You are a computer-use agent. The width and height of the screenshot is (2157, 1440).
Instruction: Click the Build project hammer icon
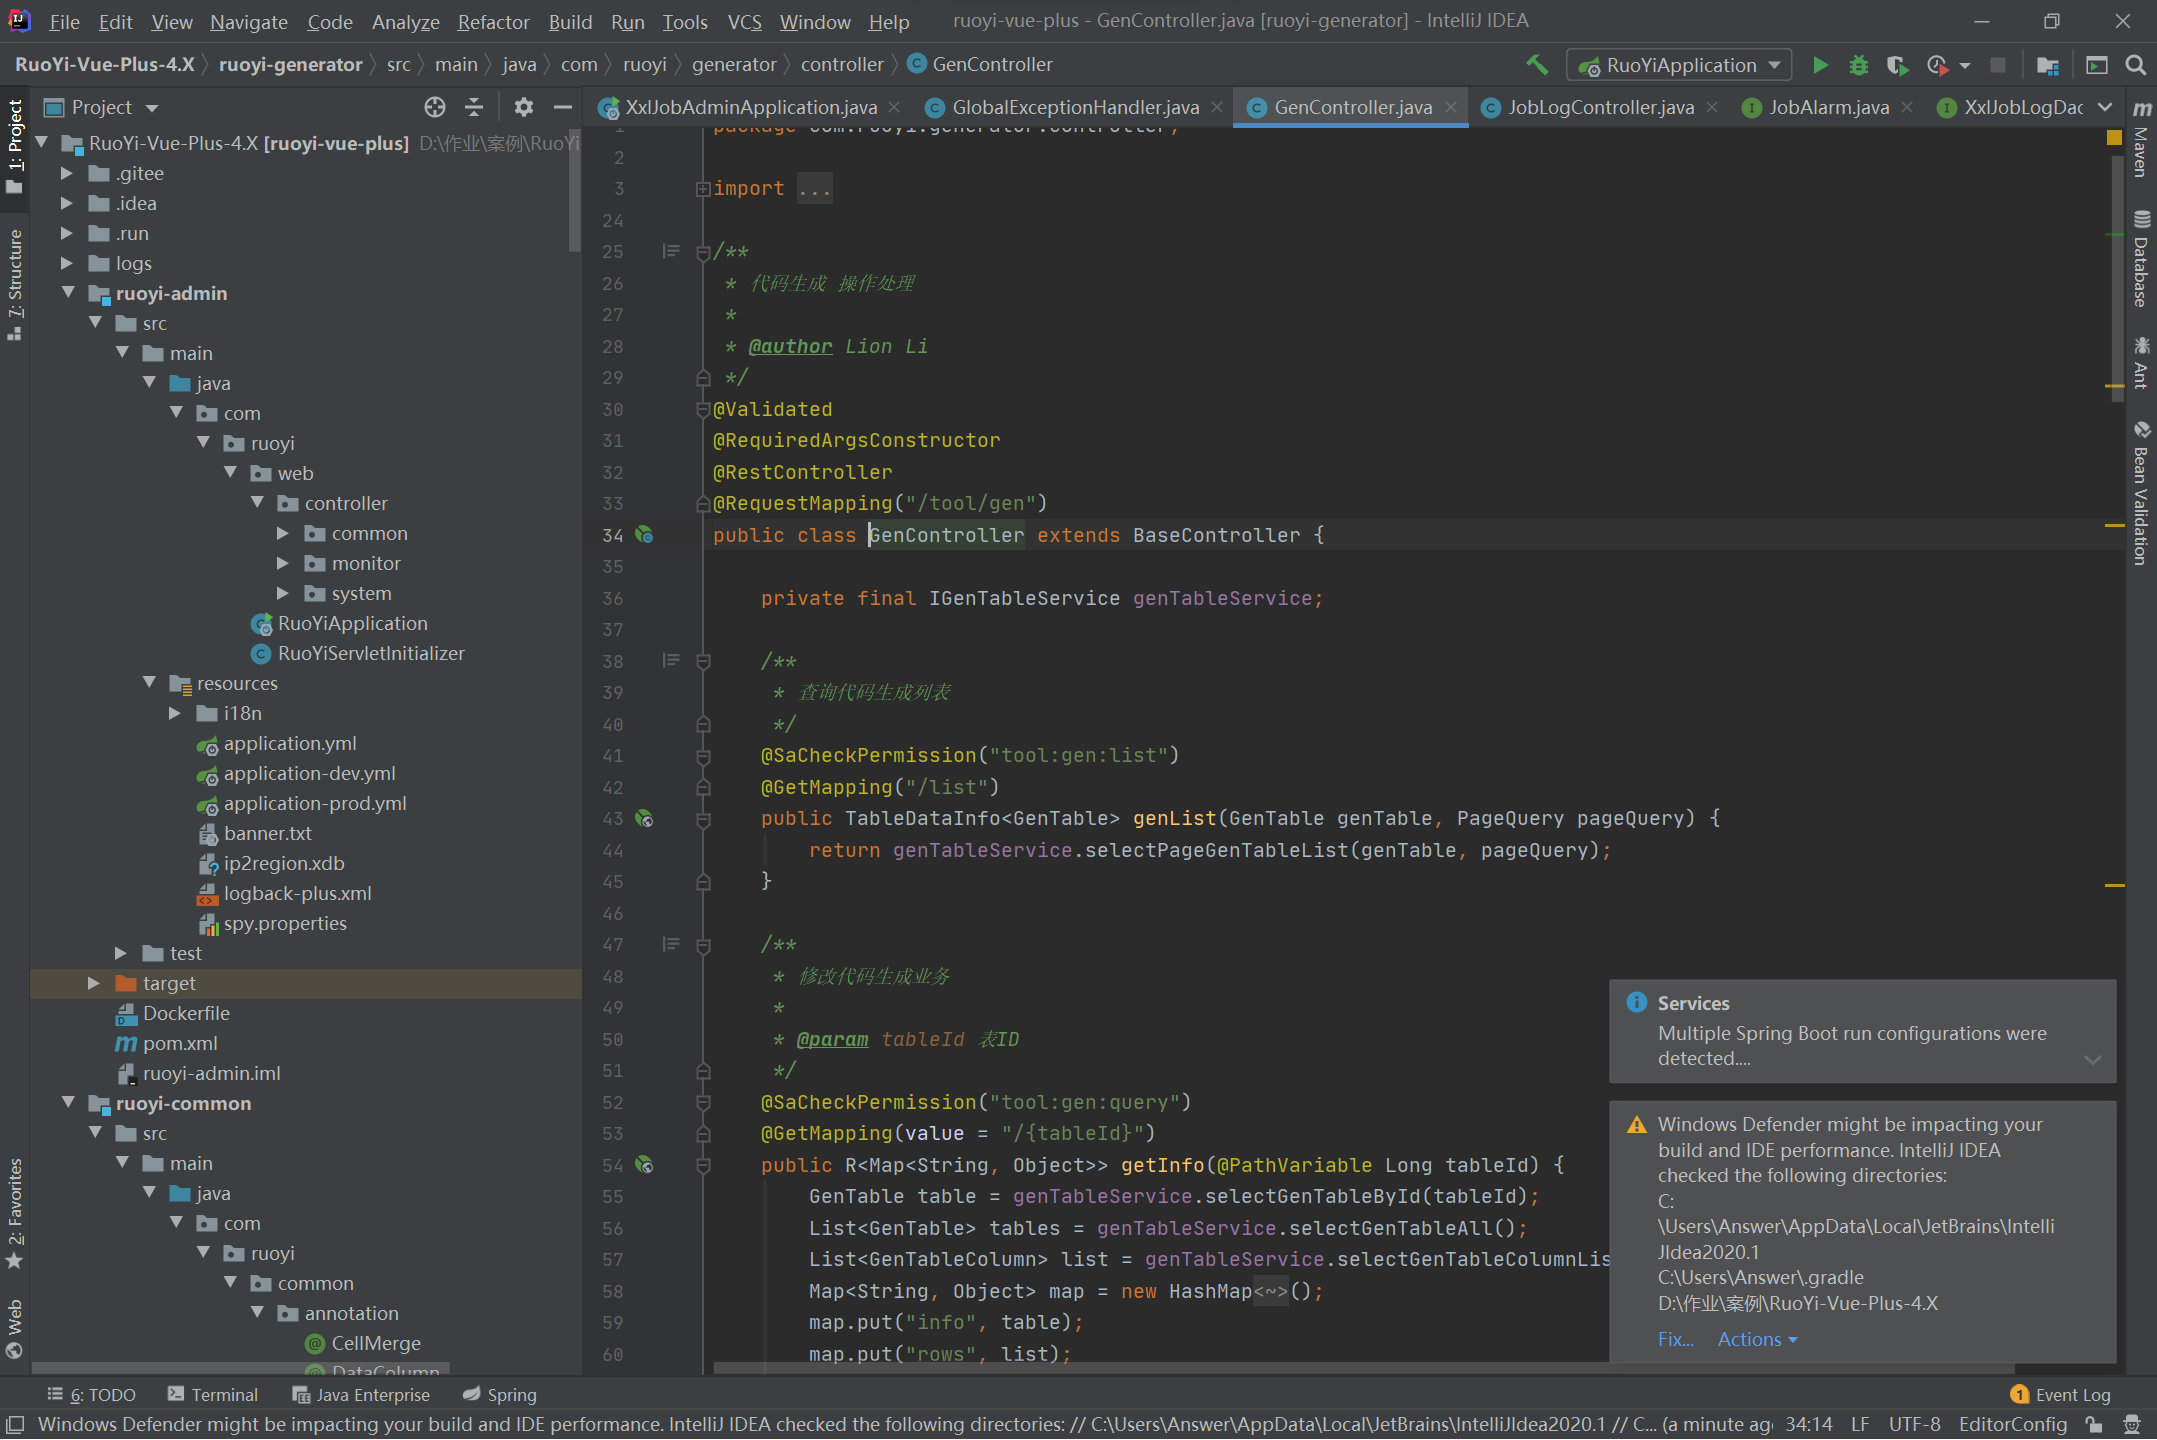pyautogui.click(x=1537, y=65)
